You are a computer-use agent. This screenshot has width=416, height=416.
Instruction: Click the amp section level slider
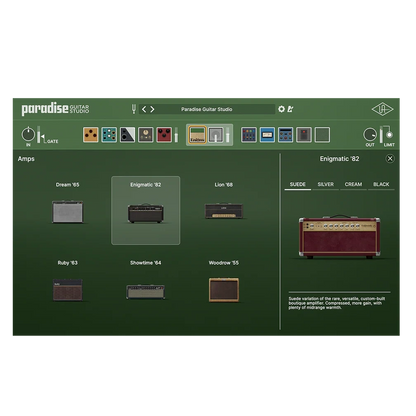(228, 135)
